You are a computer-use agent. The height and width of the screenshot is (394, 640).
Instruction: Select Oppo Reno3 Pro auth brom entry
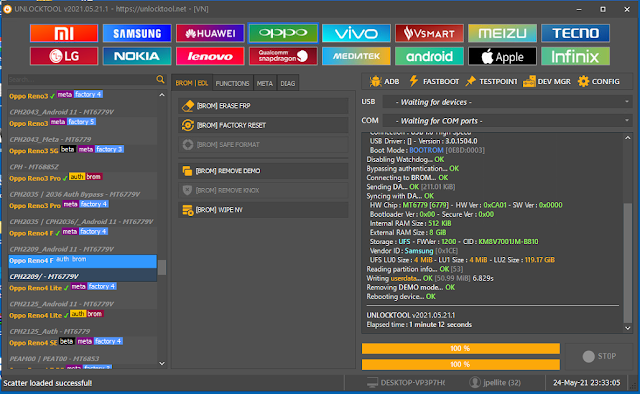82,186
